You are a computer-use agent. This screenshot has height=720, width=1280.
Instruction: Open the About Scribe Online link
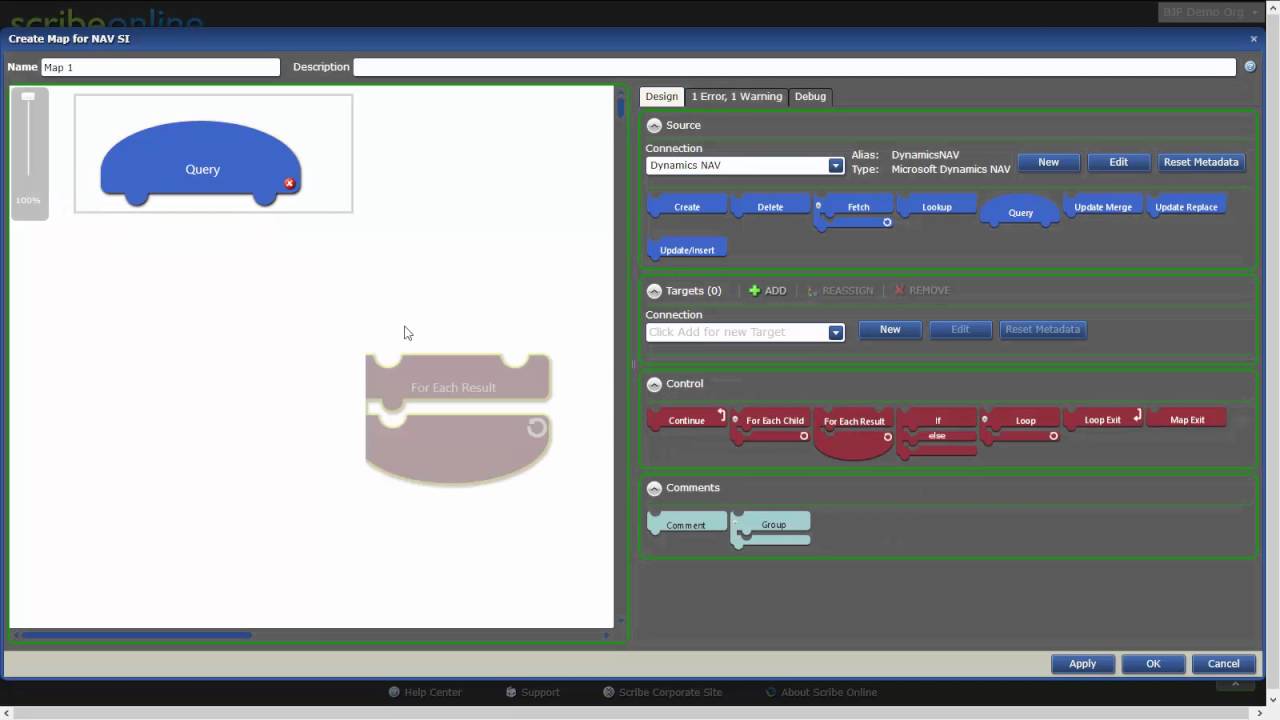(821, 692)
